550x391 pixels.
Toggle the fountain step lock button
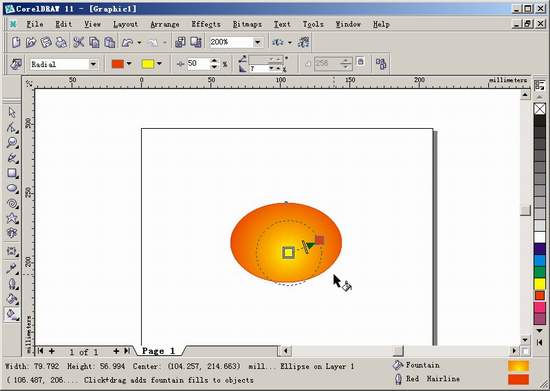pyautogui.click(x=360, y=62)
